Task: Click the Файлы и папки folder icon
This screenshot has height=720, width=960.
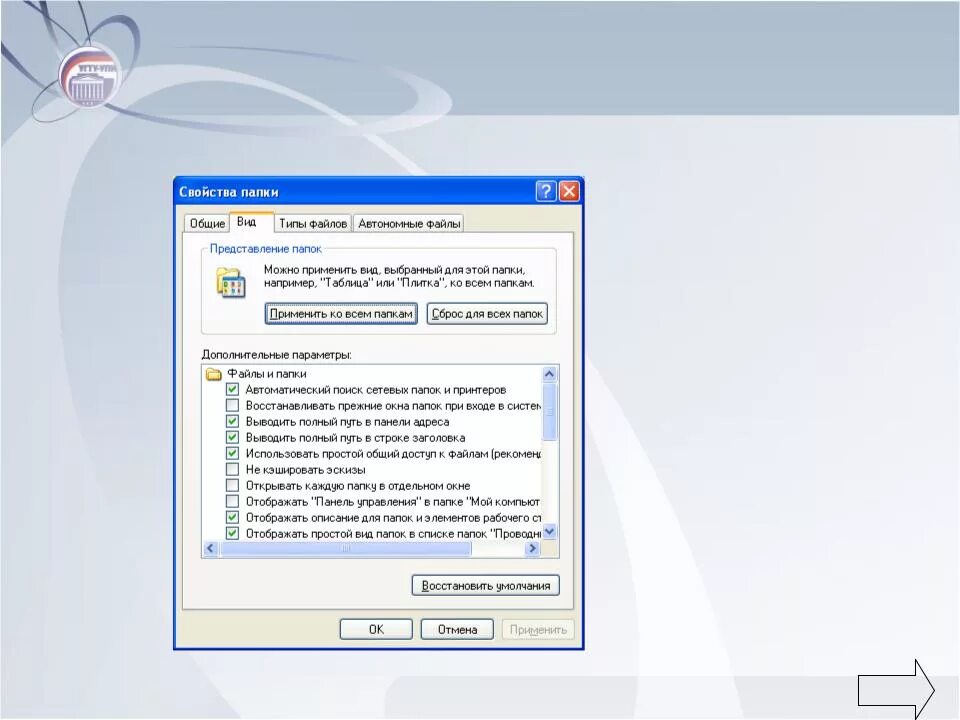Action: point(214,373)
